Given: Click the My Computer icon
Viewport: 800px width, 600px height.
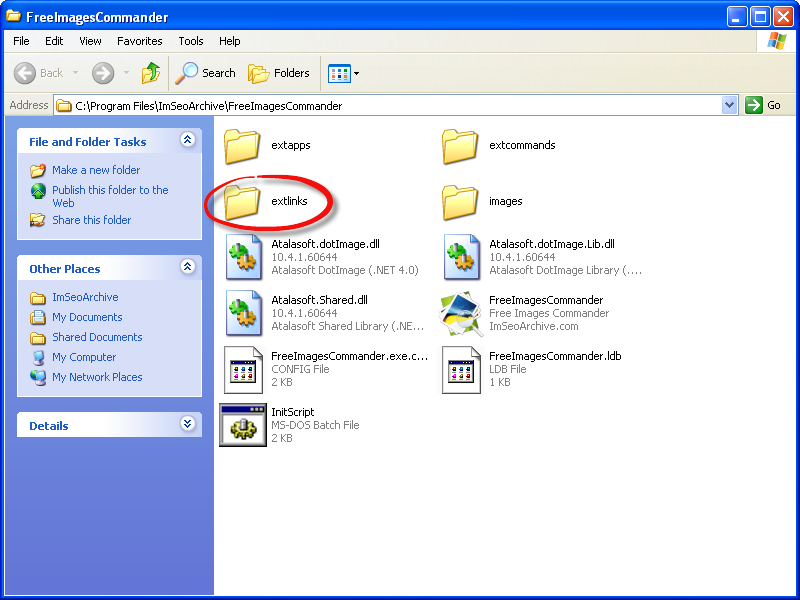Looking at the screenshot, I should tap(38, 358).
